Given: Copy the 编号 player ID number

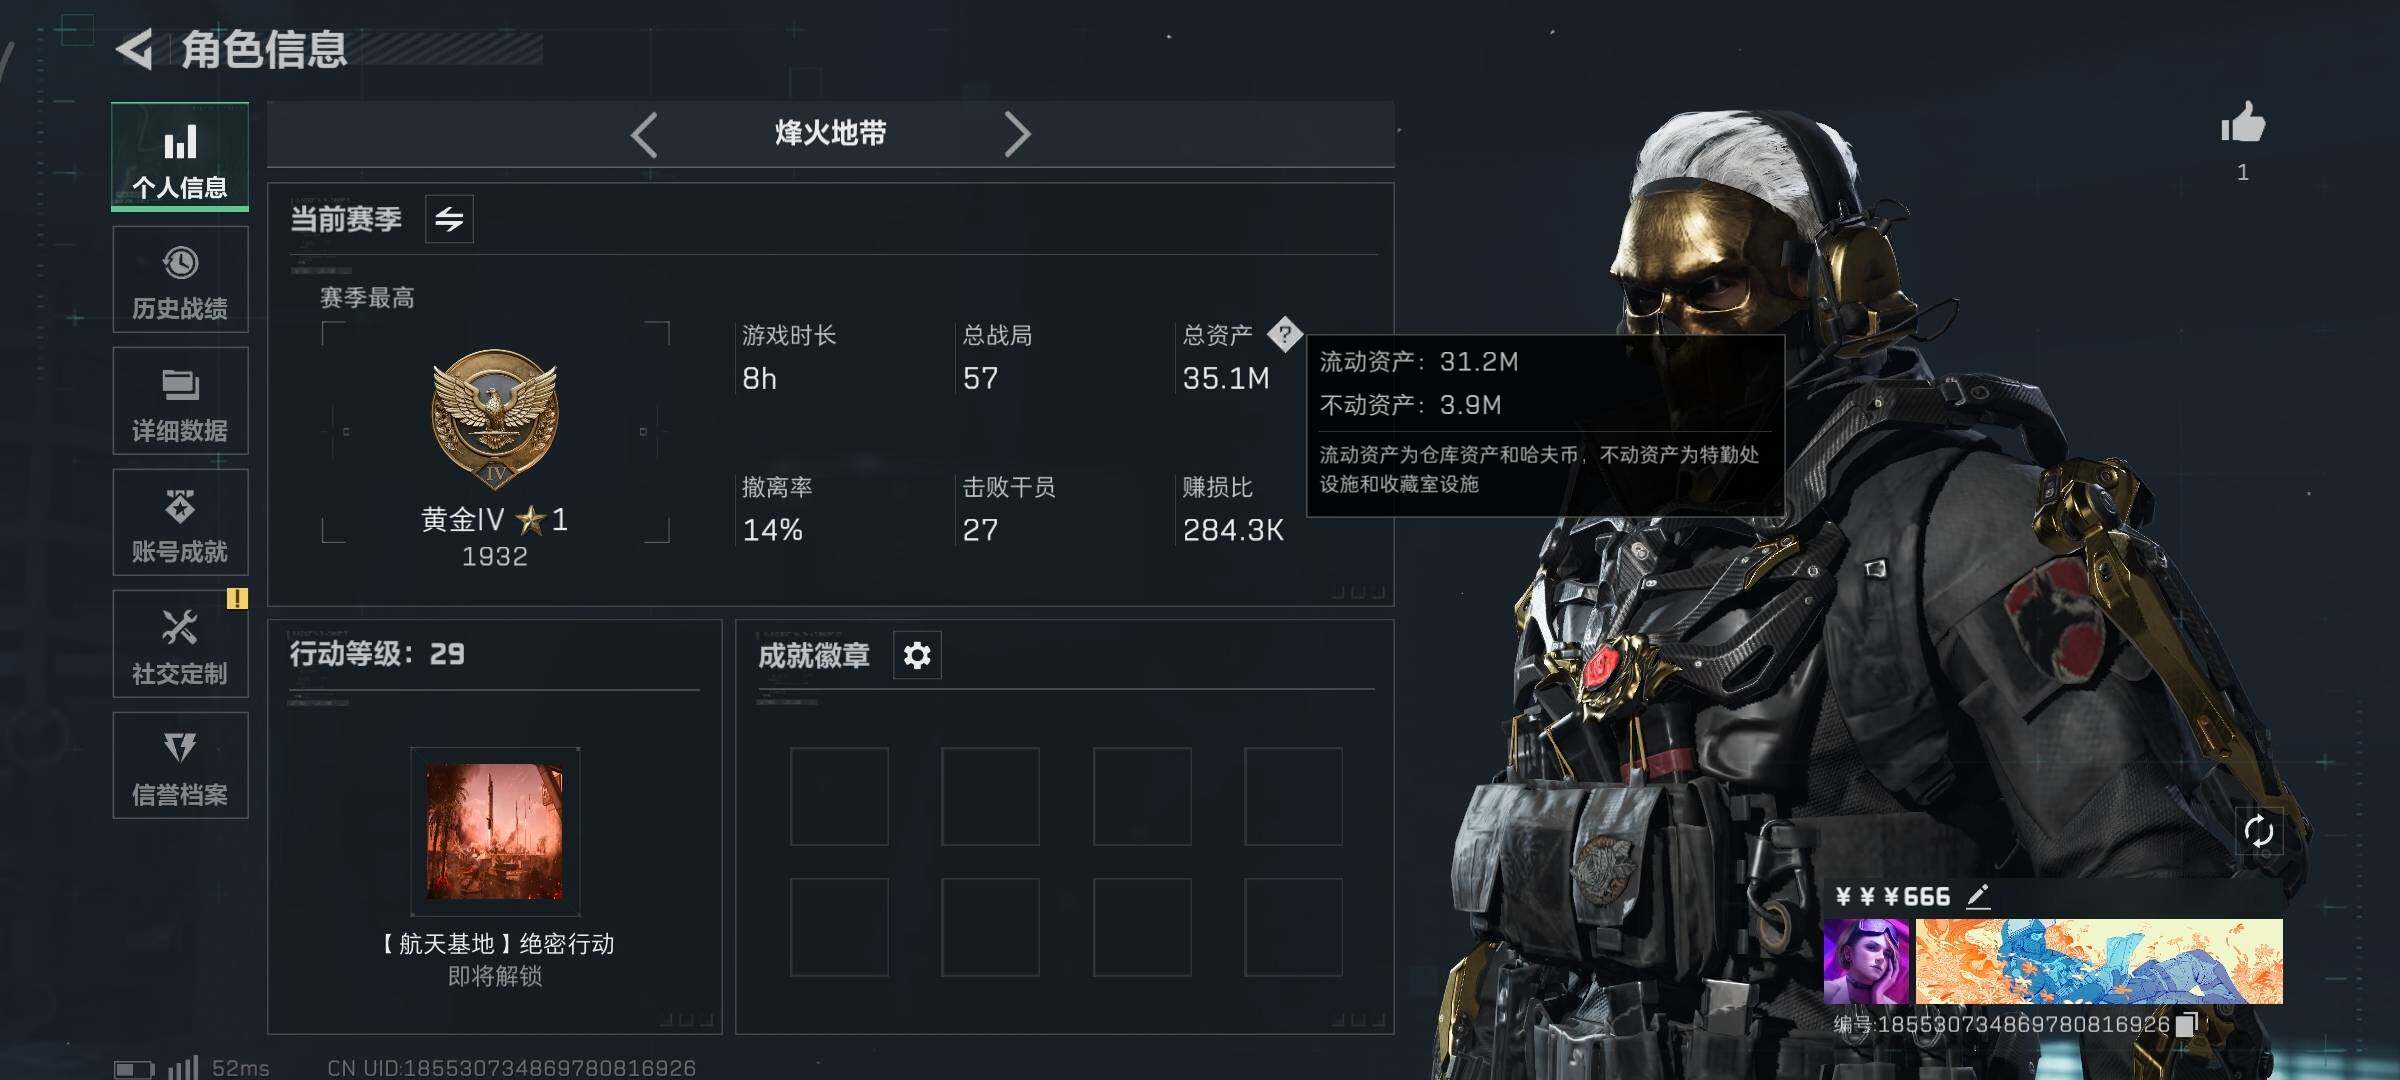Looking at the screenshot, I should pyautogui.click(x=2186, y=1024).
